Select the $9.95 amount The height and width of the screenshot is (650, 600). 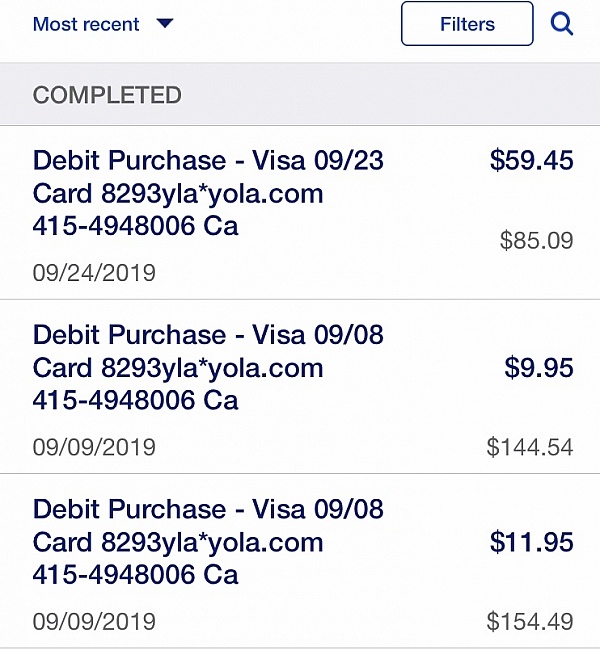(539, 367)
